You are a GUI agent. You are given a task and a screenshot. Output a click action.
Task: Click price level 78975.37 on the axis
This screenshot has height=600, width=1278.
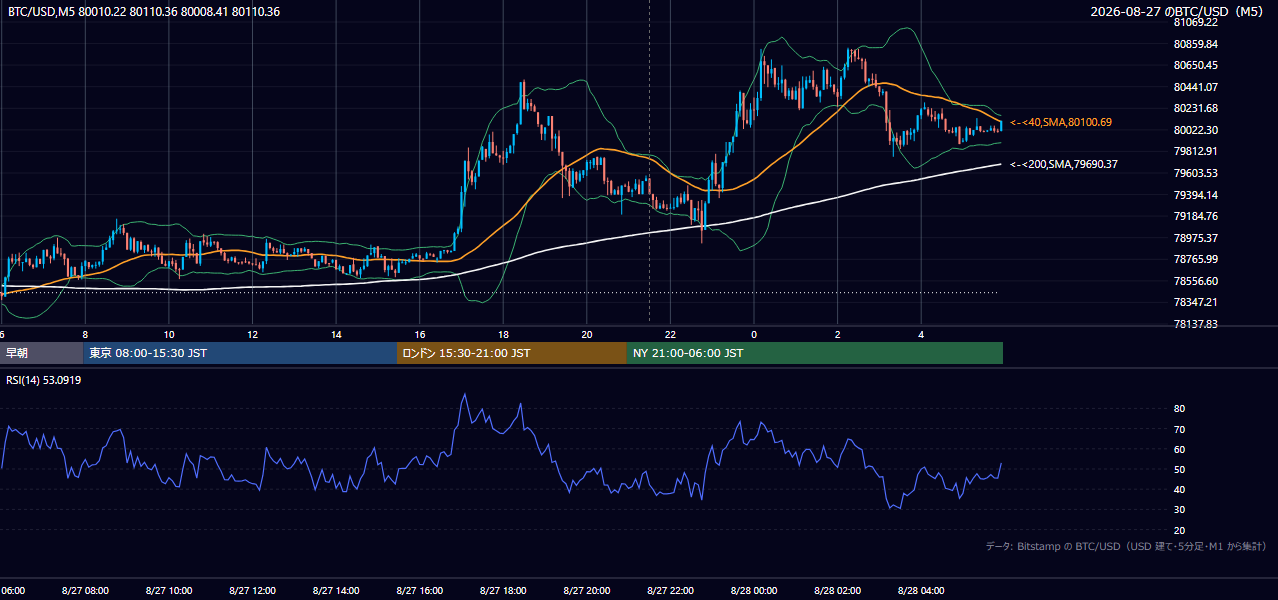click(x=1195, y=238)
